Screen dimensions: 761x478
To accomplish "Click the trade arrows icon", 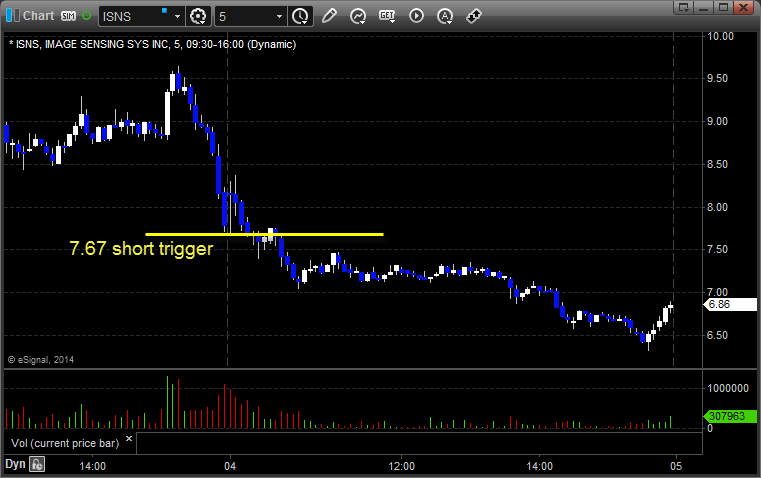I will (474, 16).
